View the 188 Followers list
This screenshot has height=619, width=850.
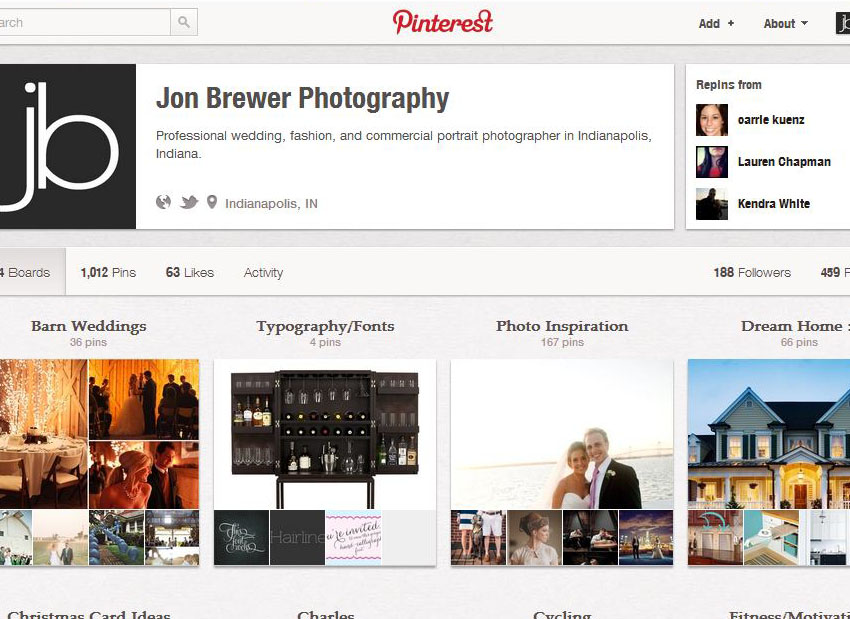coord(752,273)
